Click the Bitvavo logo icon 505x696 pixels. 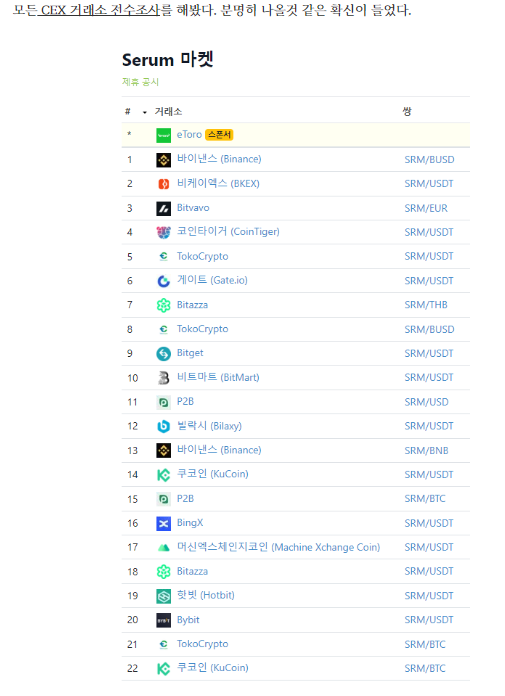pos(163,208)
